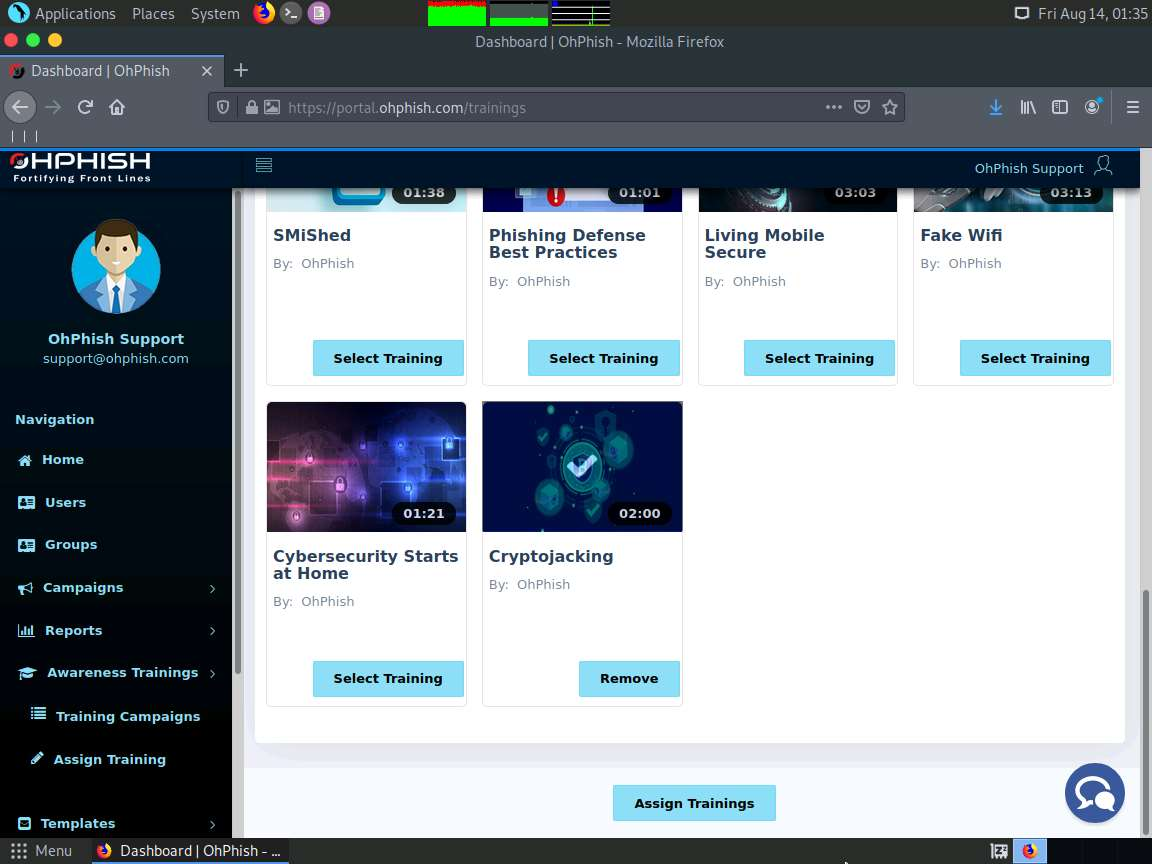Select Training for SMiShed

coord(388,358)
